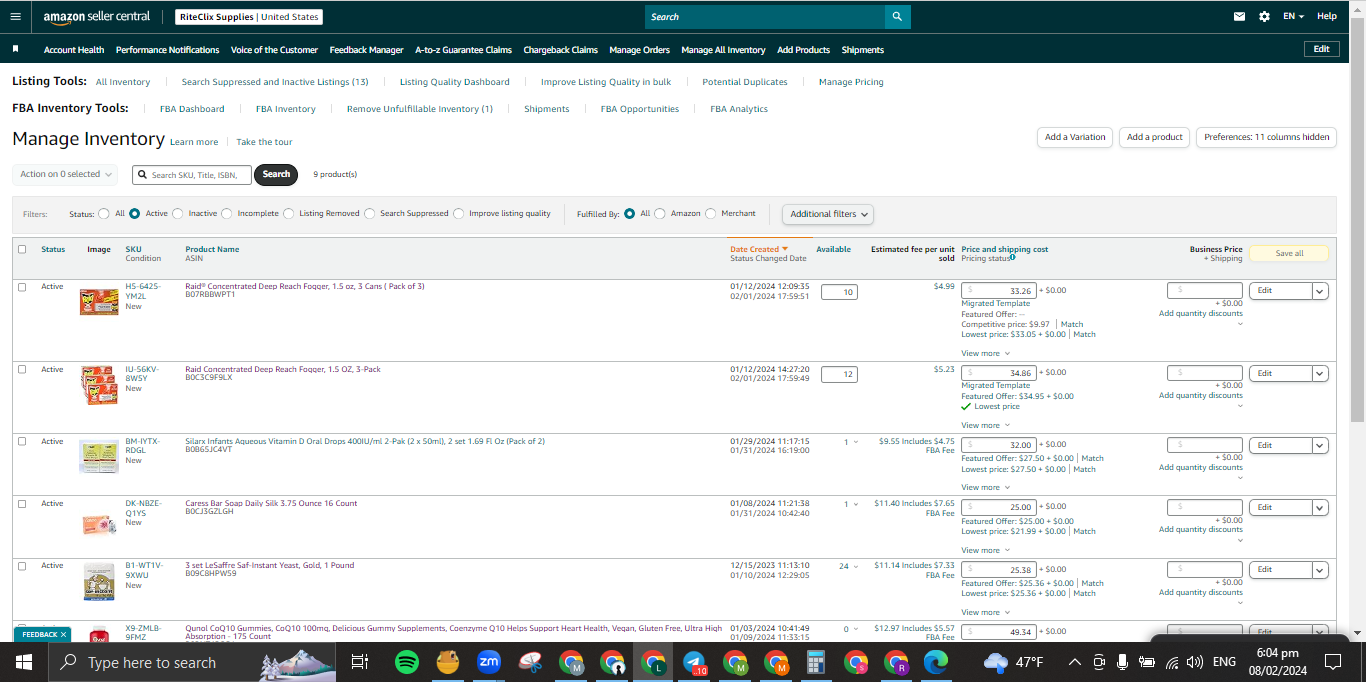Switch to Chrome profile R in taskbar
The height and width of the screenshot is (682, 1366).
tap(895, 662)
